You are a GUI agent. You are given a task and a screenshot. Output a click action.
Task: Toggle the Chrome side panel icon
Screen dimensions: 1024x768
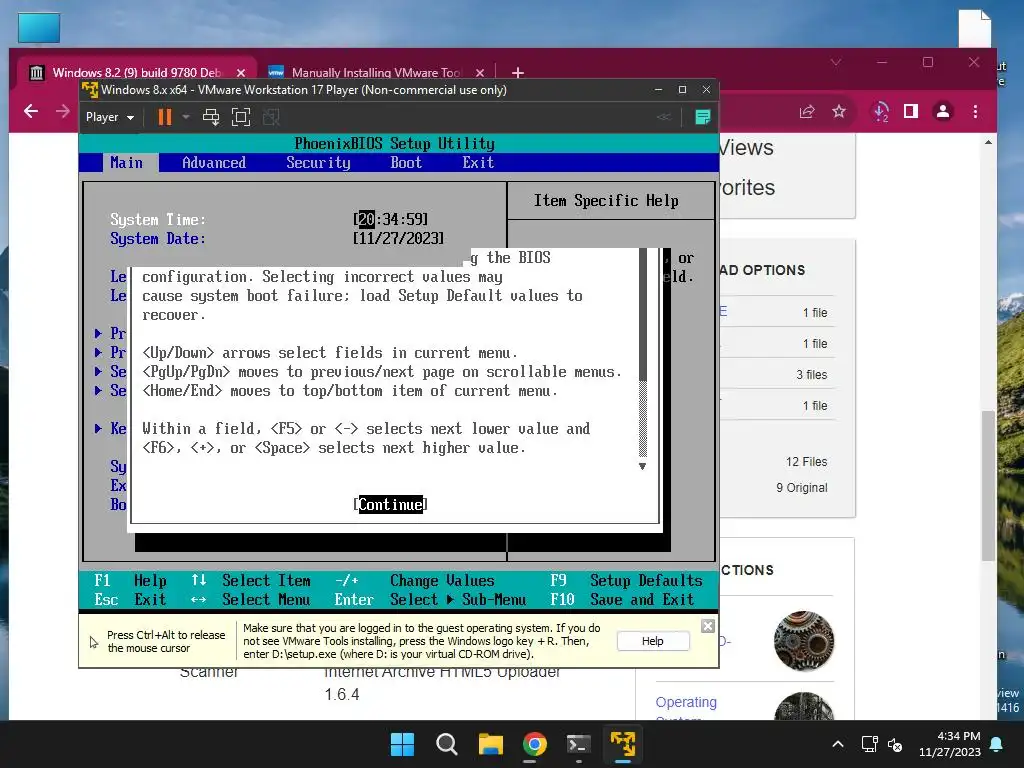coord(911,112)
